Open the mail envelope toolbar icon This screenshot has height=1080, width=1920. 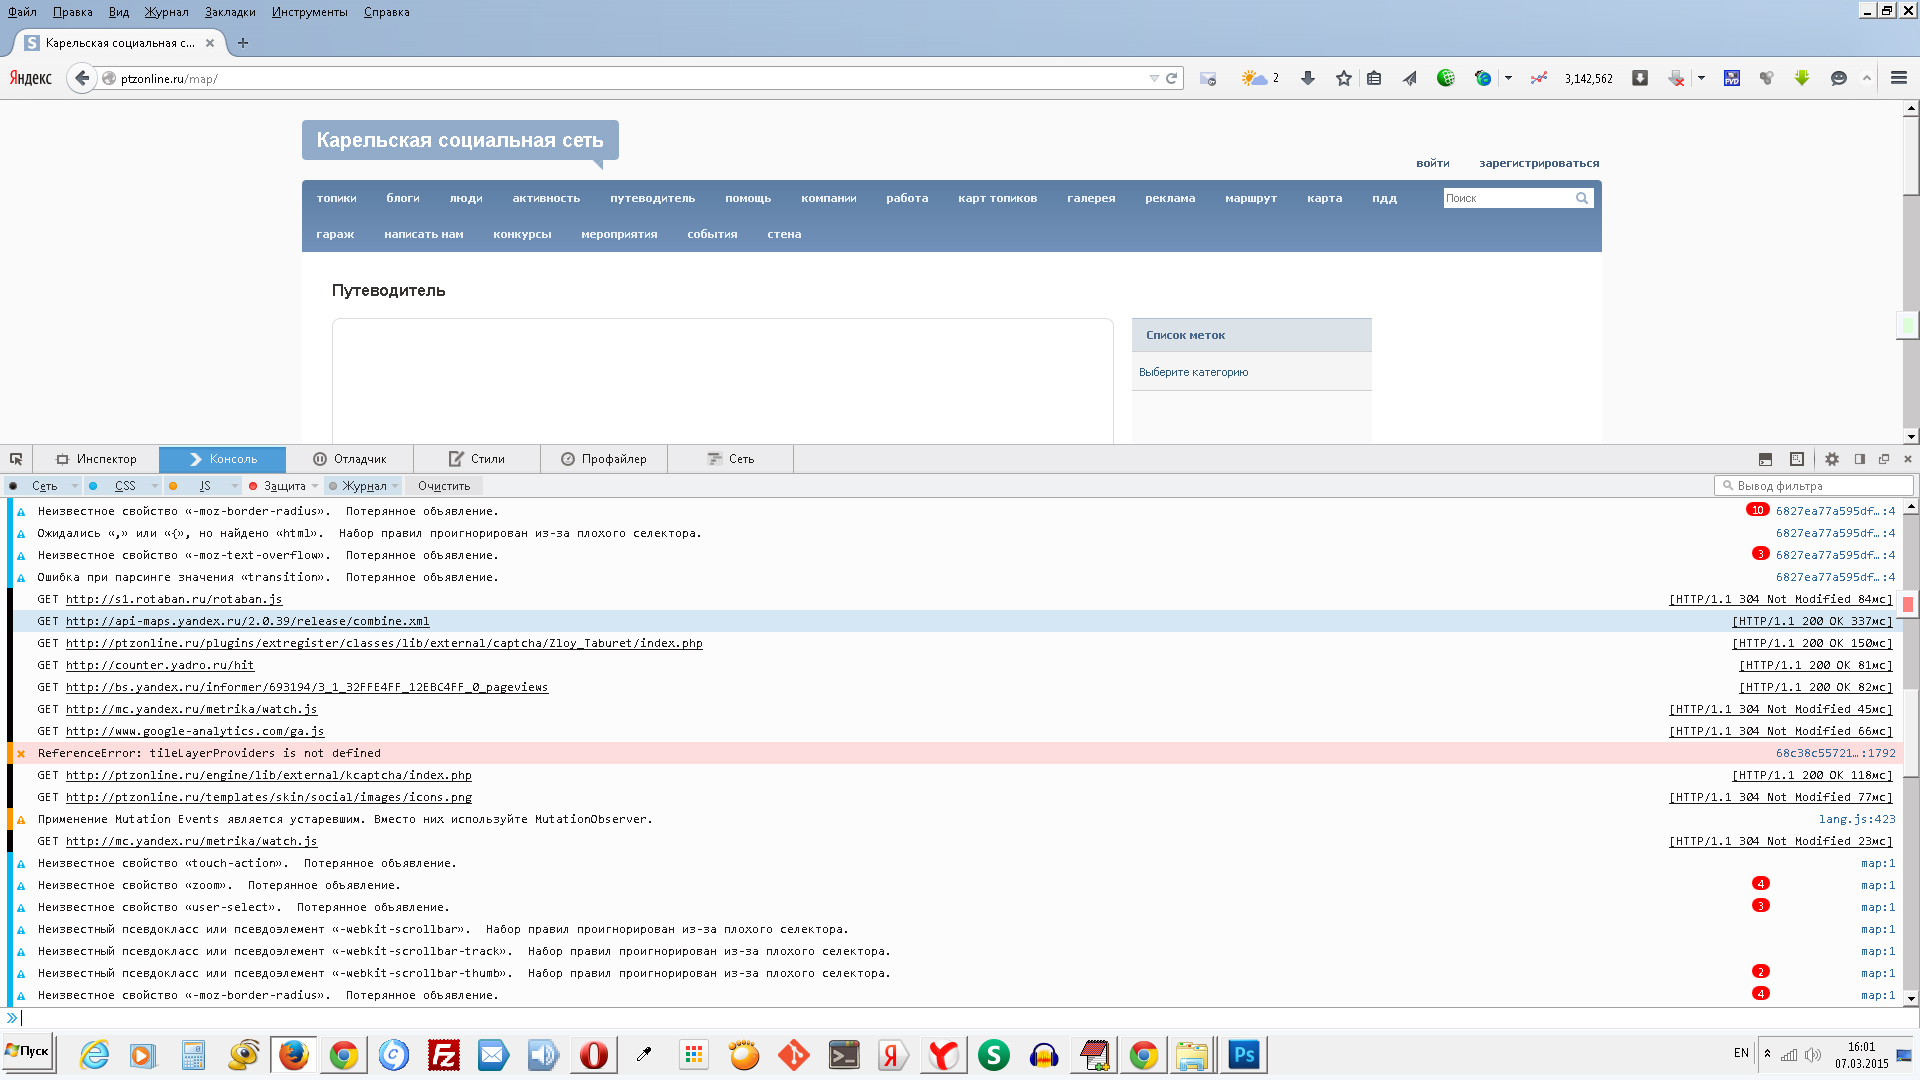tap(1208, 78)
